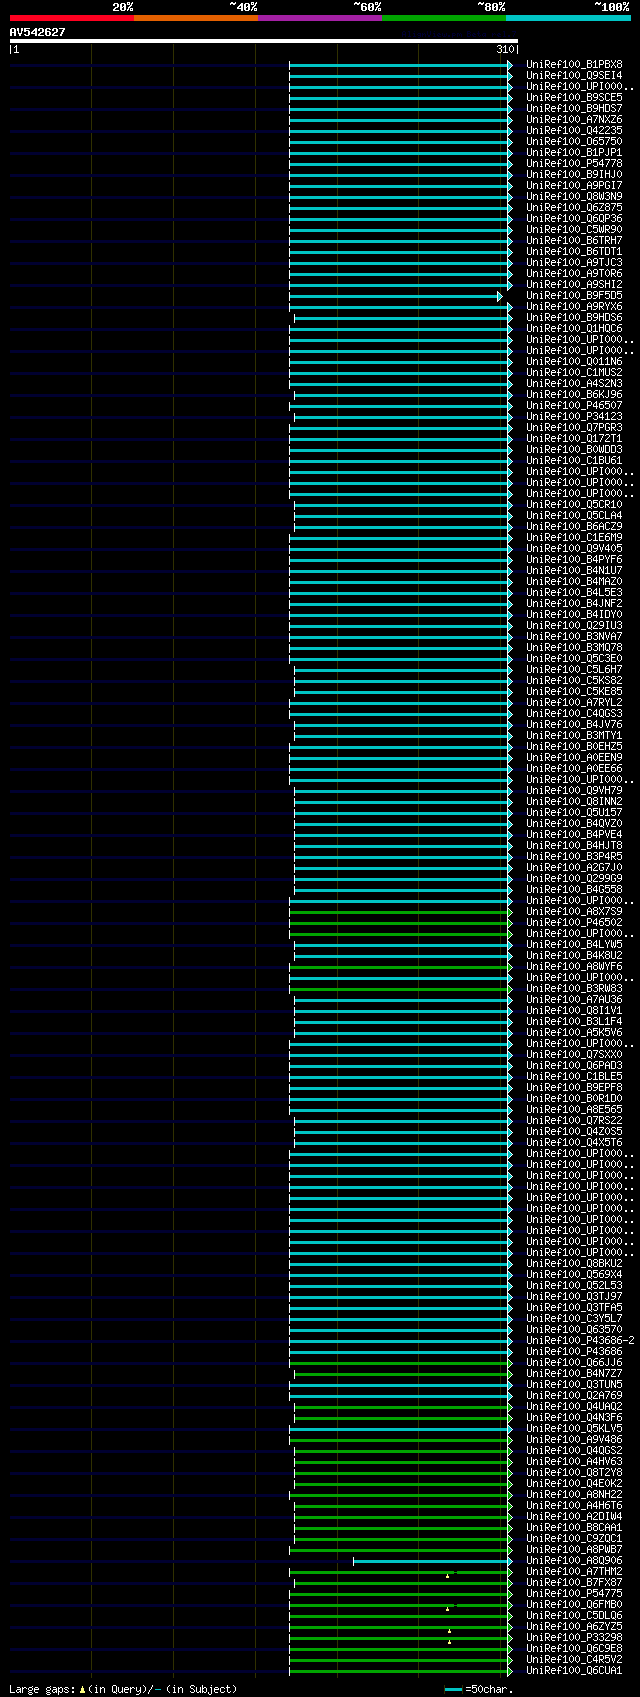640x1697 pixels.
Task: Select label UniRef100_P34123
Action: (574, 416)
